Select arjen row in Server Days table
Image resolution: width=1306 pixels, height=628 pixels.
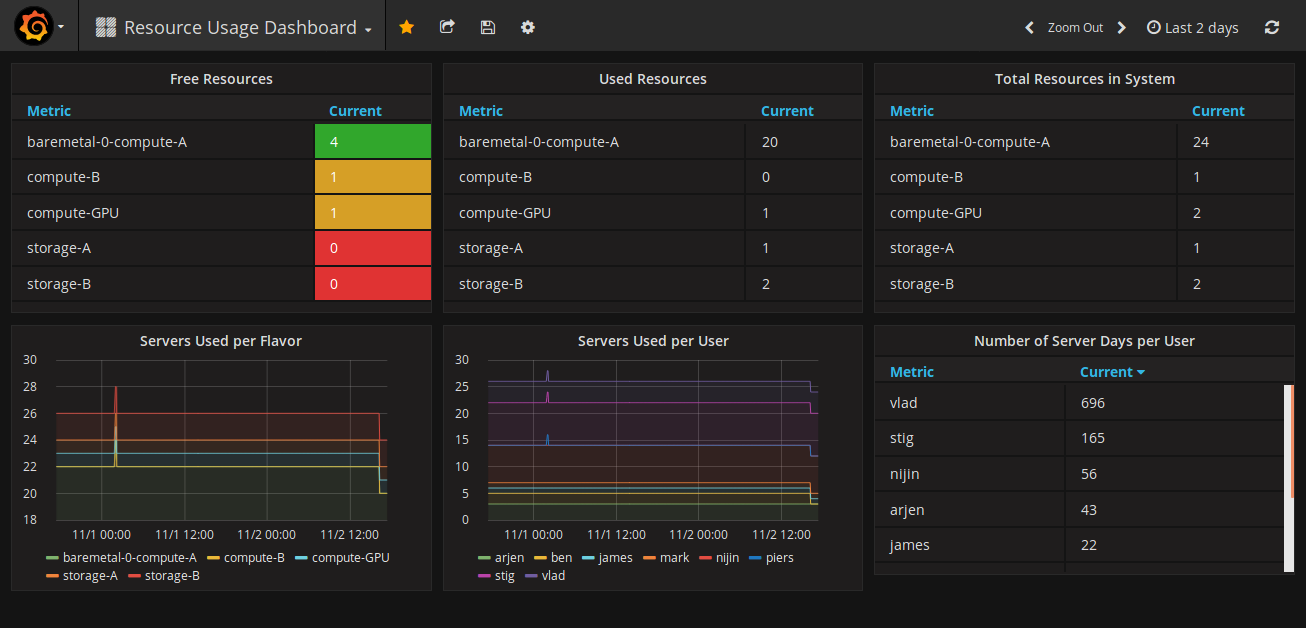[x=1079, y=510]
